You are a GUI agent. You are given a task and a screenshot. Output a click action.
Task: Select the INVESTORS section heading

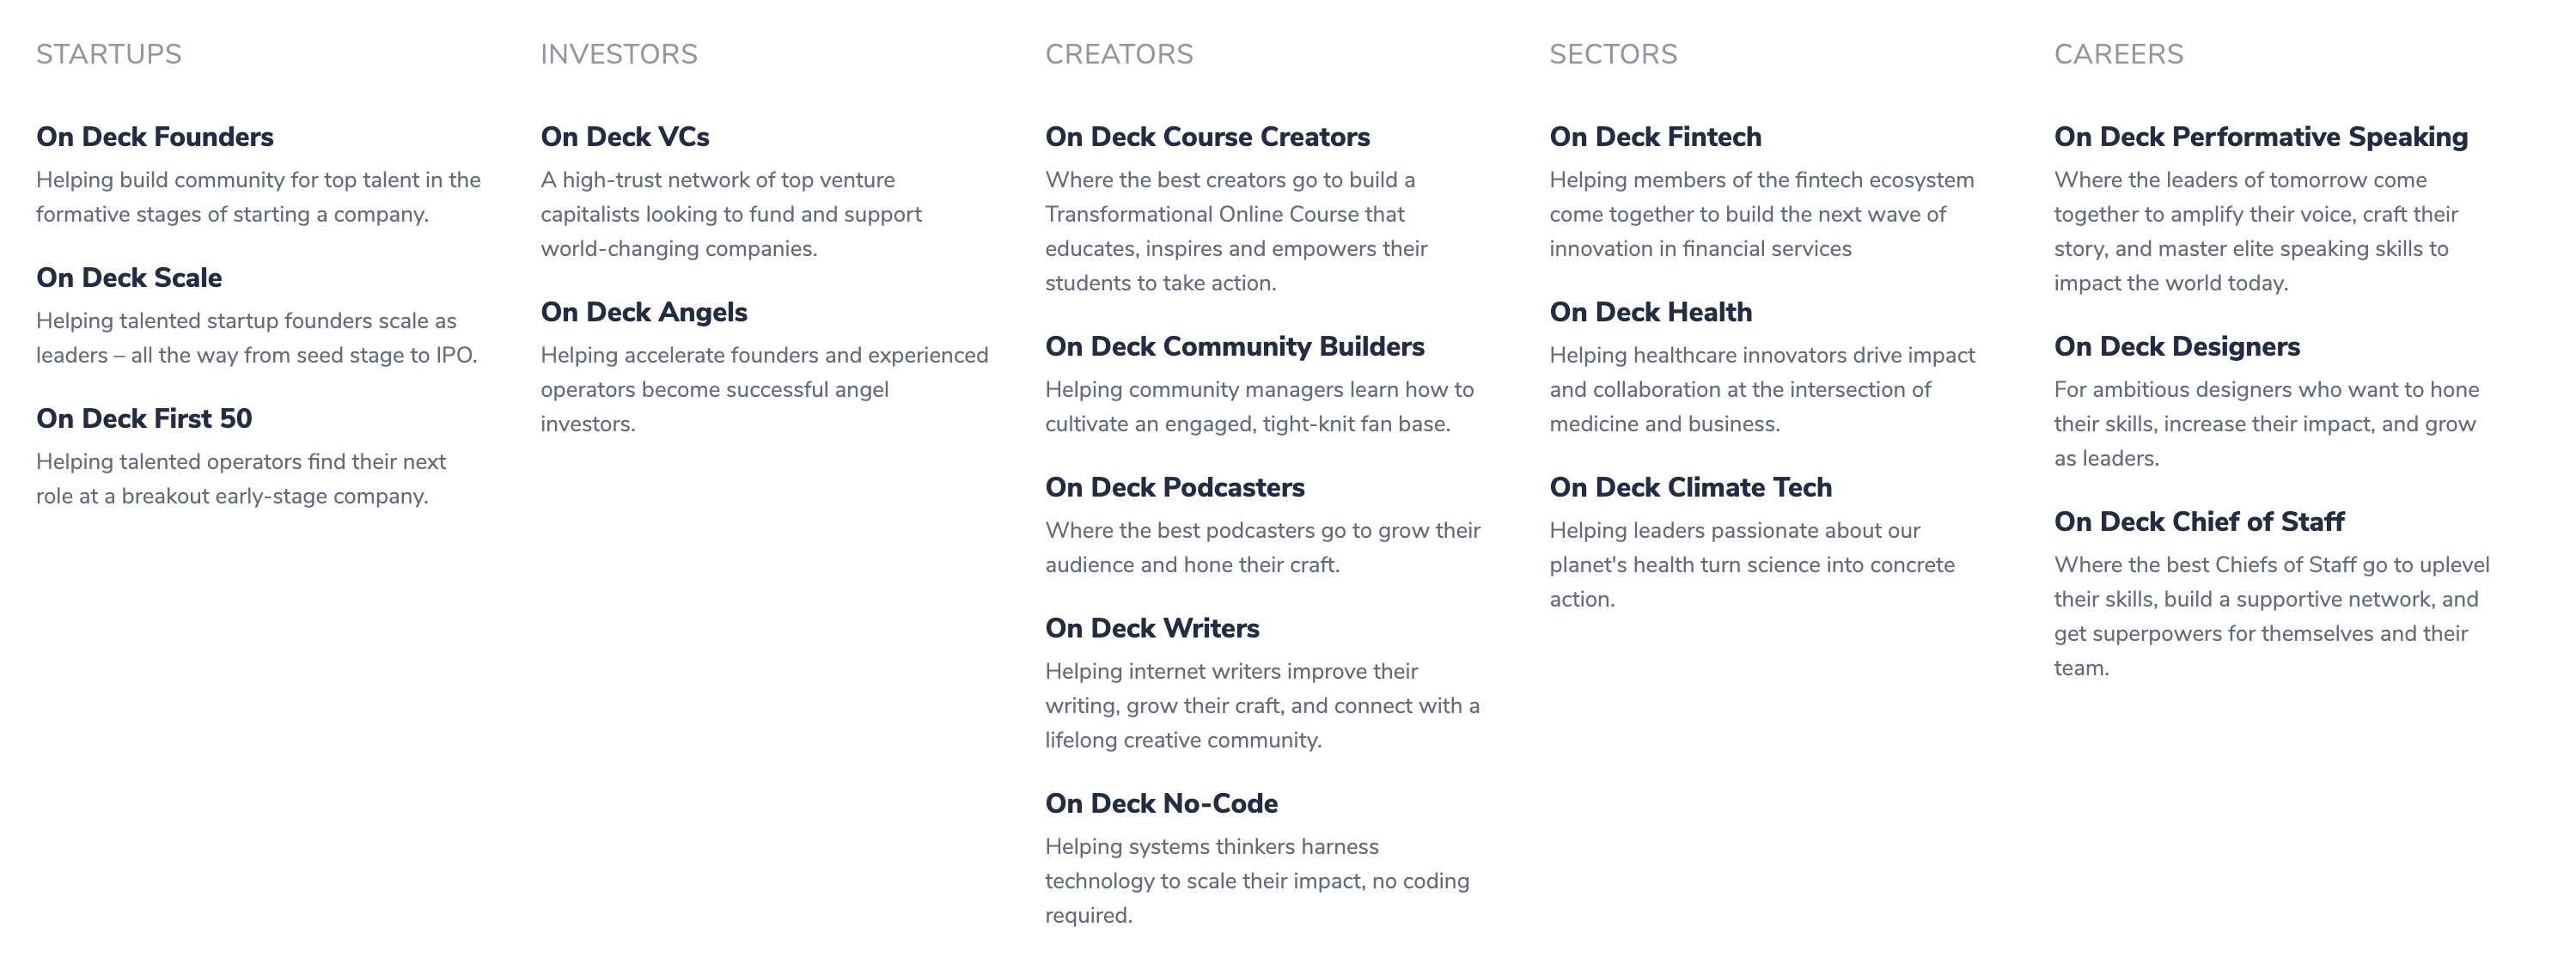[x=619, y=54]
